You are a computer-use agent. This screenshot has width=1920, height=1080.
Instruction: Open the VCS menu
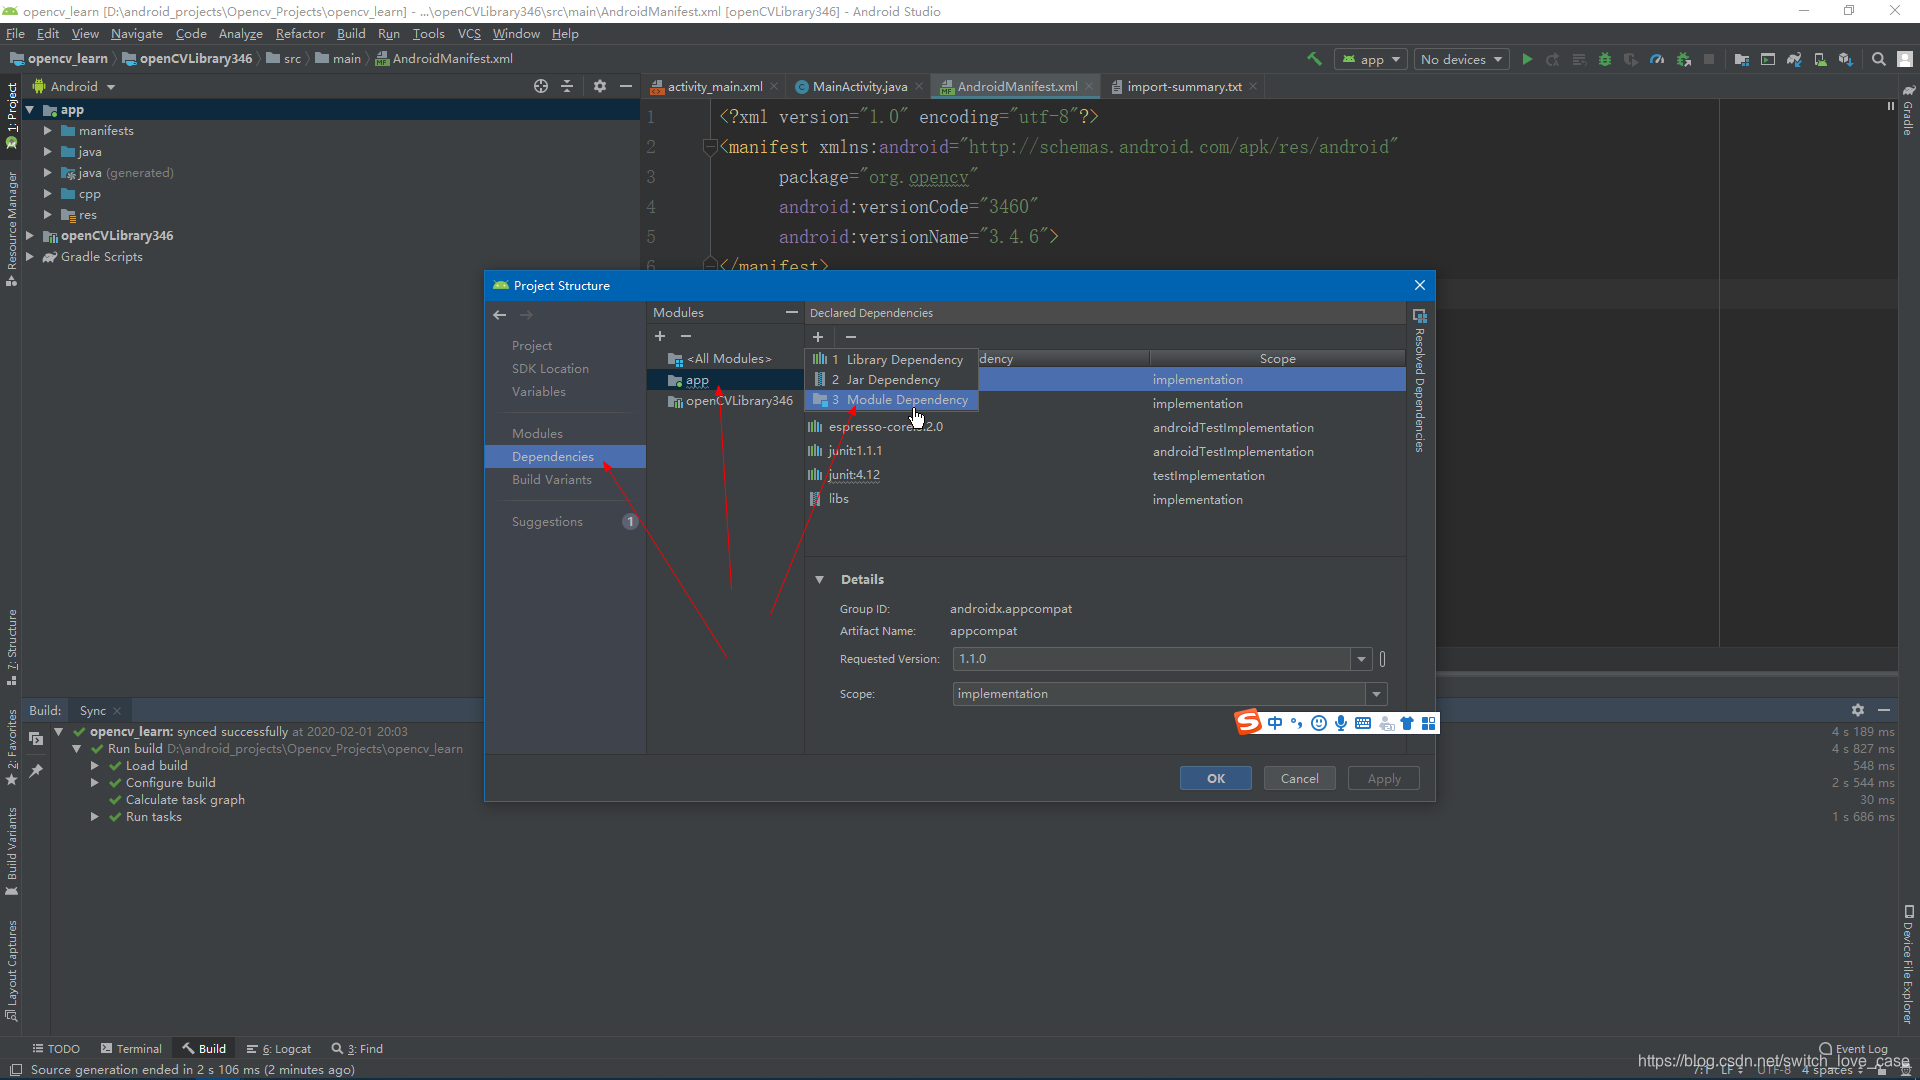coord(469,33)
